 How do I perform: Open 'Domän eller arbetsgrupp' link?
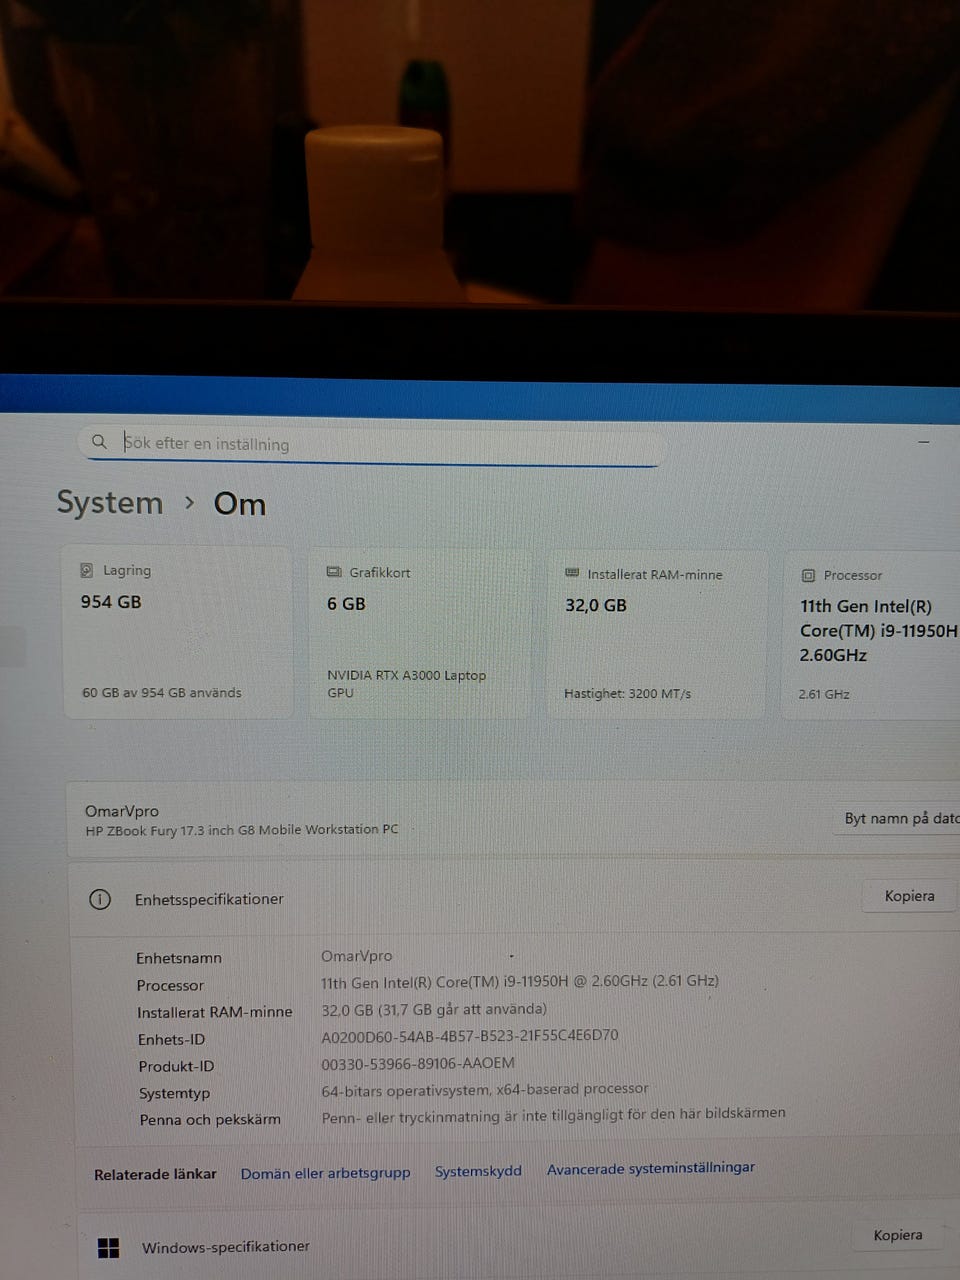325,1173
